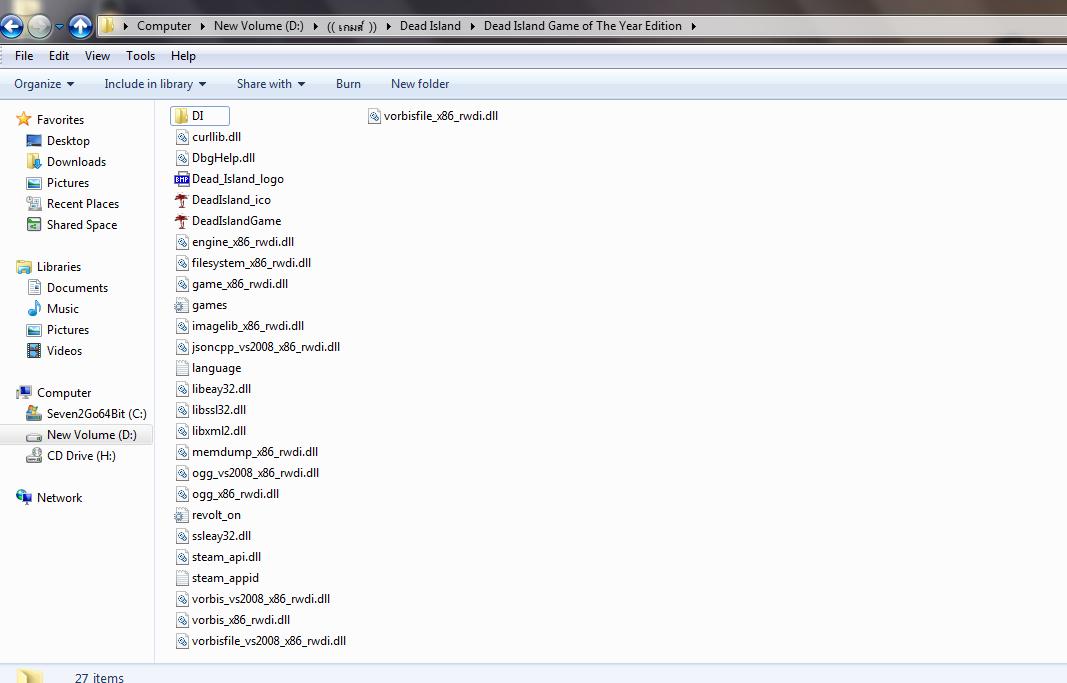Select Pictures under Libraries
The height and width of the screenshot is (683, 1067).
click(68, 330)
